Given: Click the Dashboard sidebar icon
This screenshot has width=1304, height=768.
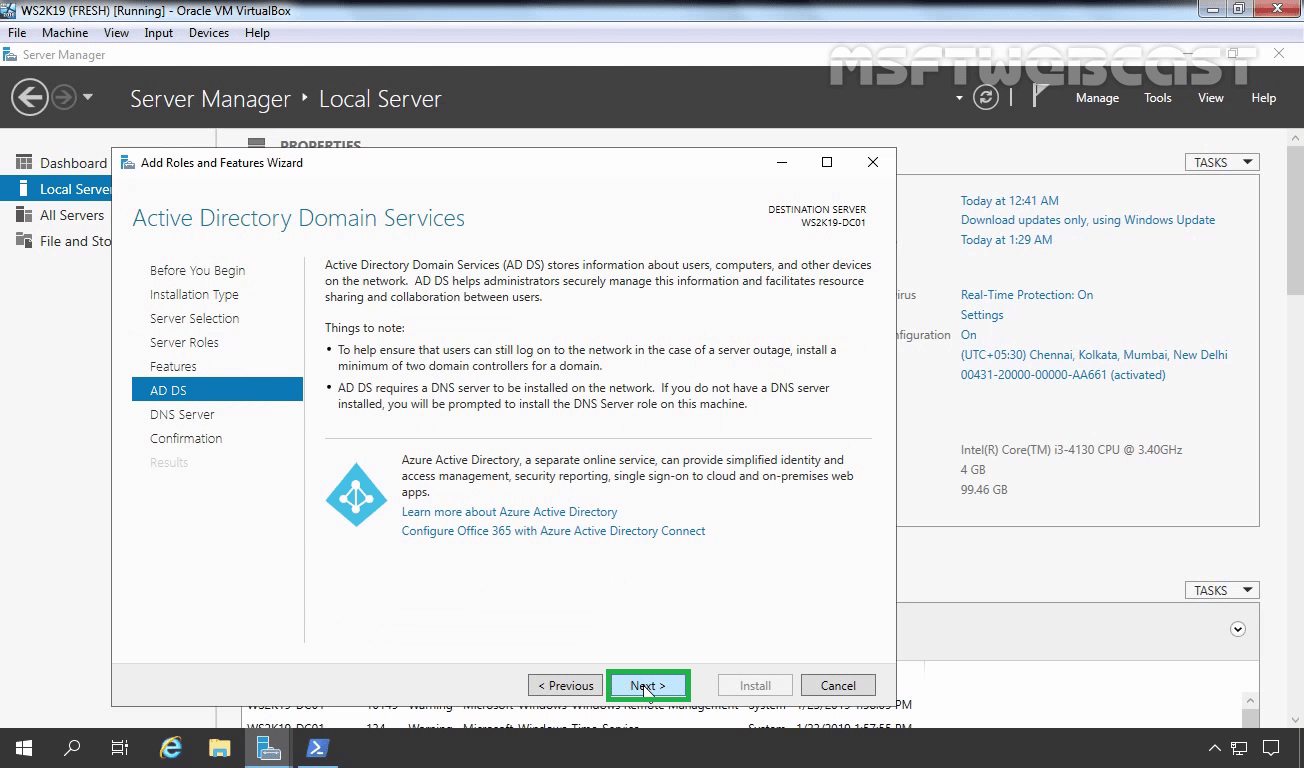Looking at the screenshot, I should click(24, 162).
